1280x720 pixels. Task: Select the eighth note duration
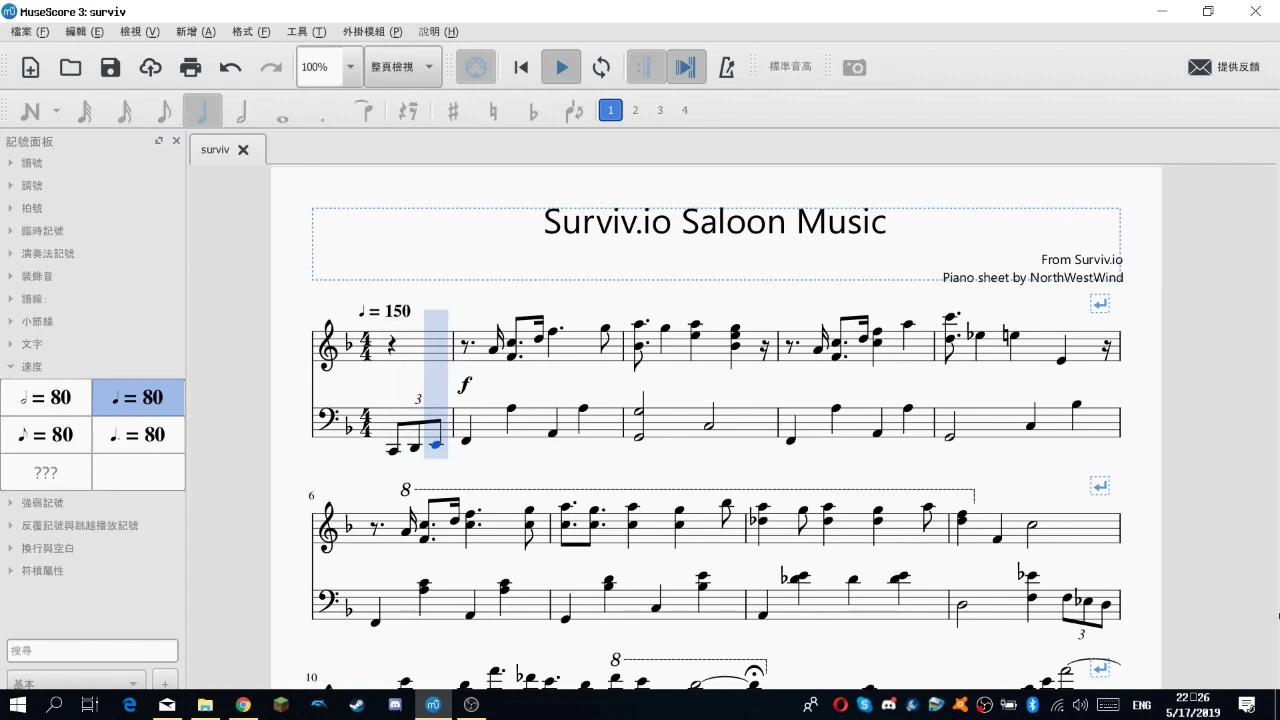(x=164, y=111)
